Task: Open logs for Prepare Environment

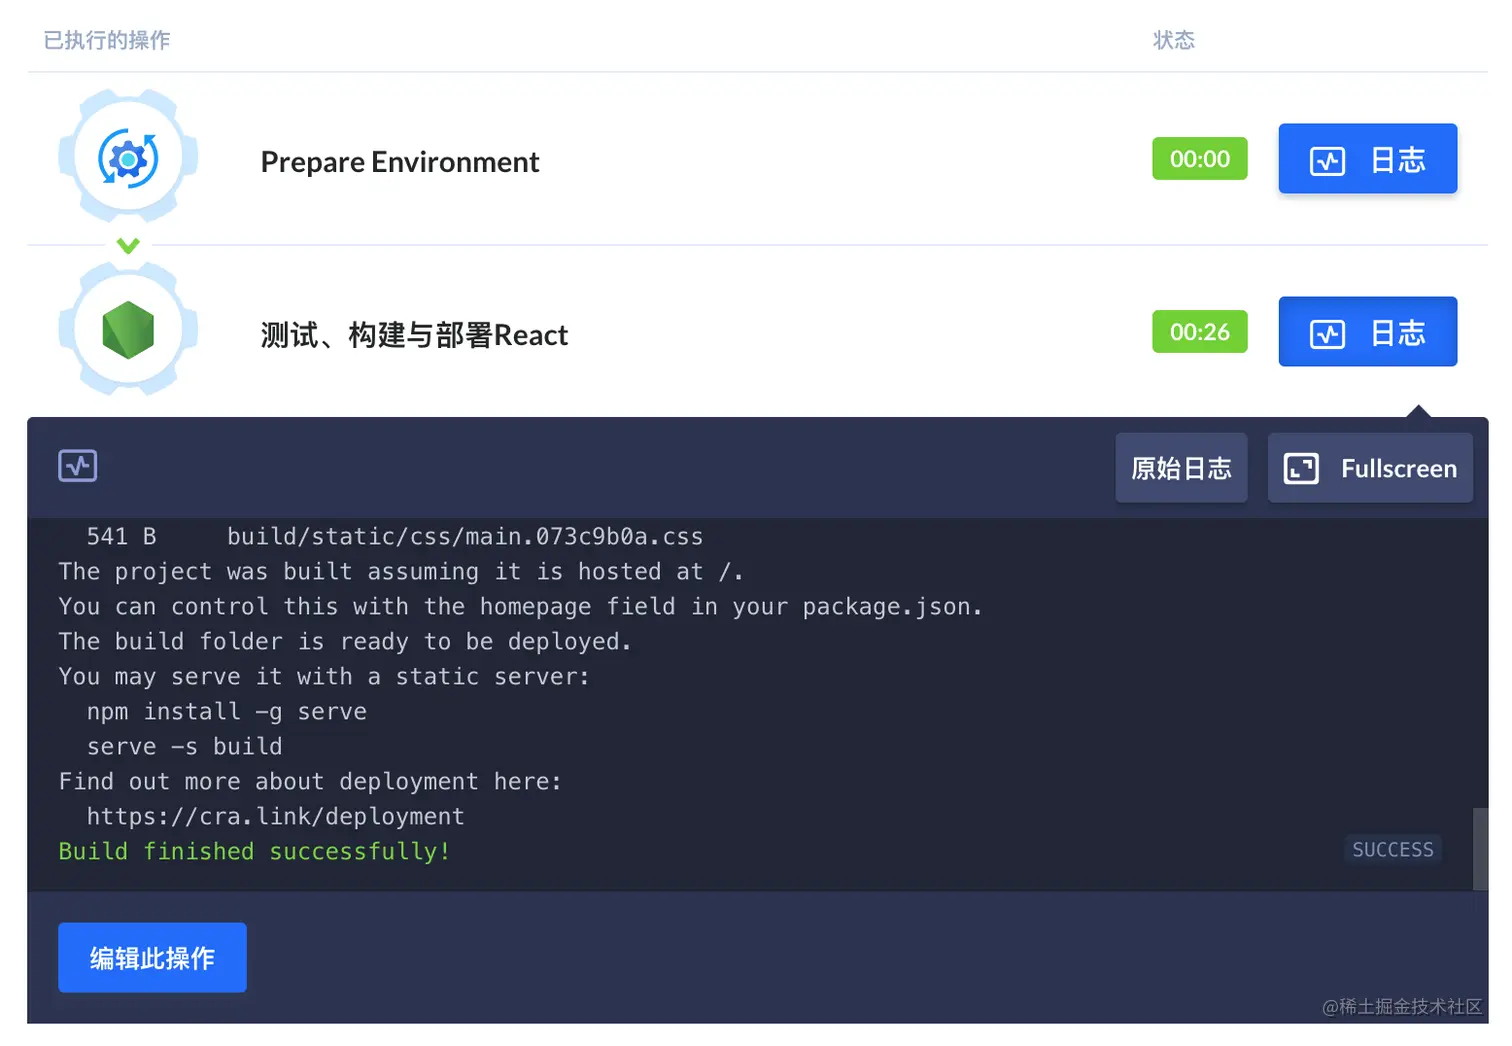Action: [1367, 159]
